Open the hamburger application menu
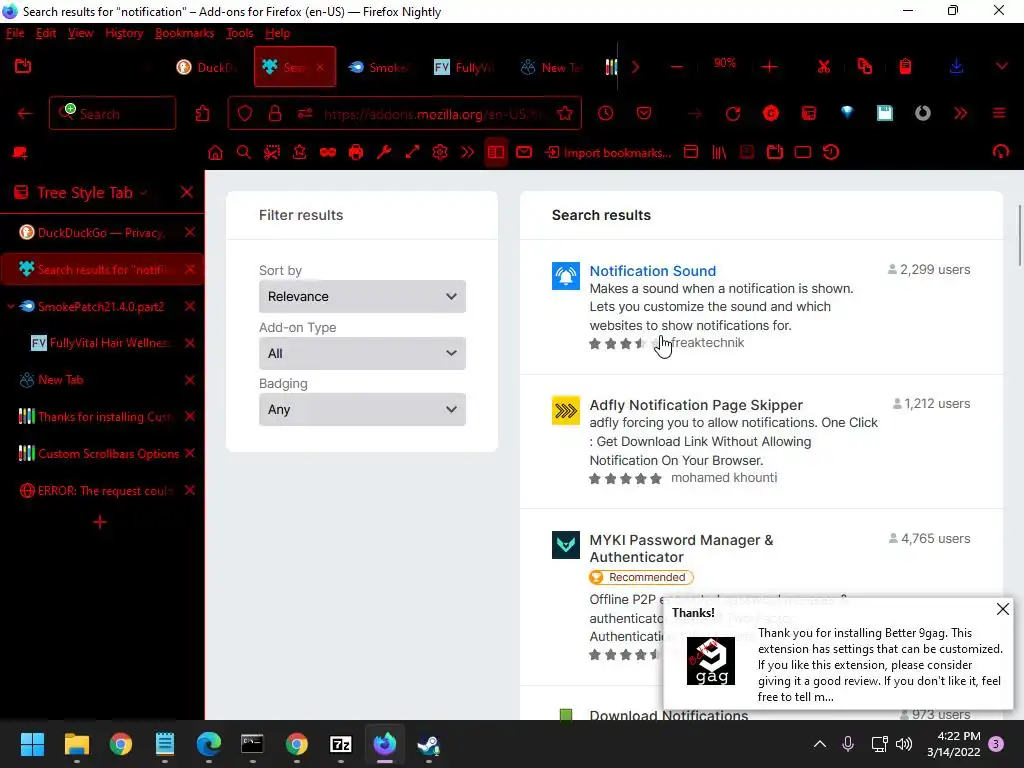 click(999, 114)
